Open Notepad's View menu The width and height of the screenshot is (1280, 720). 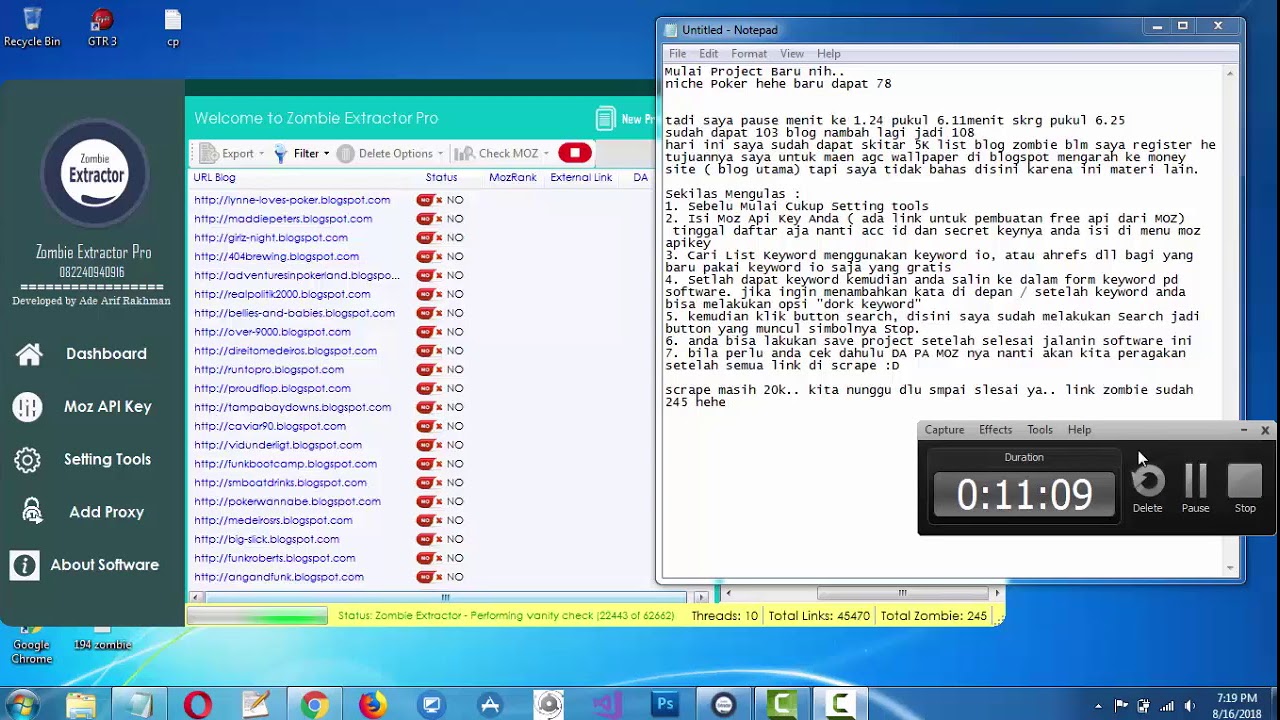pos(792,54)
